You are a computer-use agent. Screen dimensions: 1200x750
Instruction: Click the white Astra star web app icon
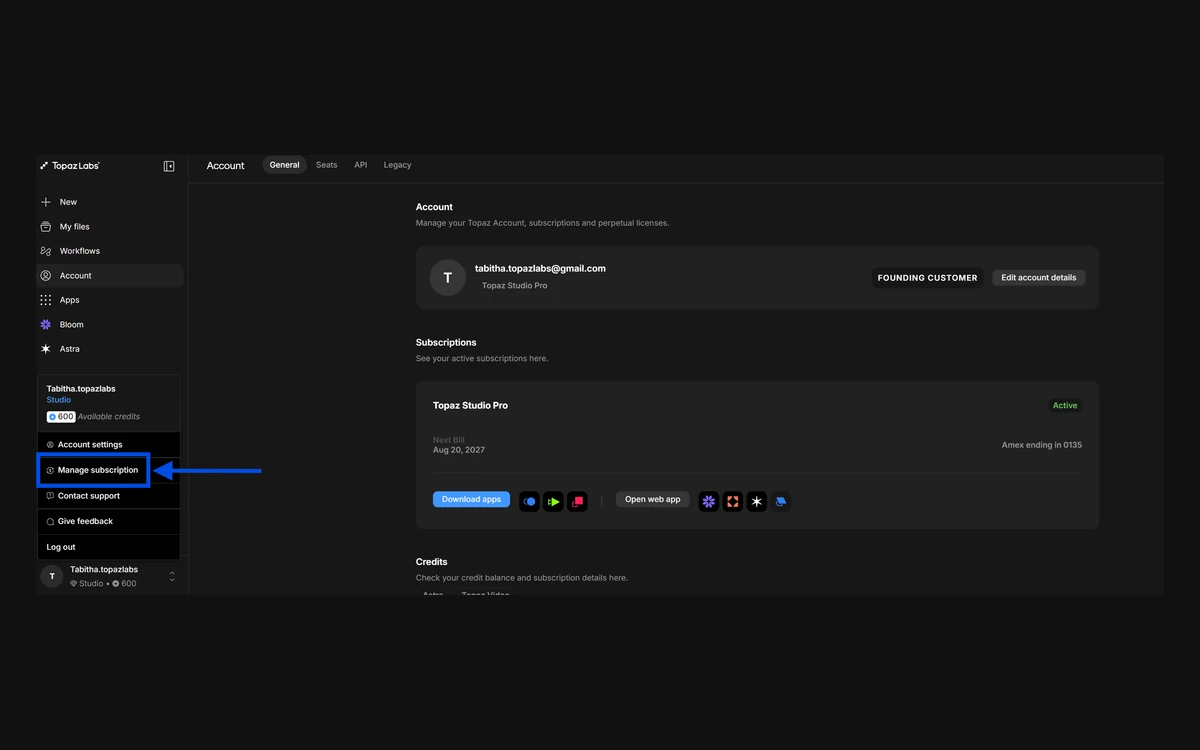(757, 501)
